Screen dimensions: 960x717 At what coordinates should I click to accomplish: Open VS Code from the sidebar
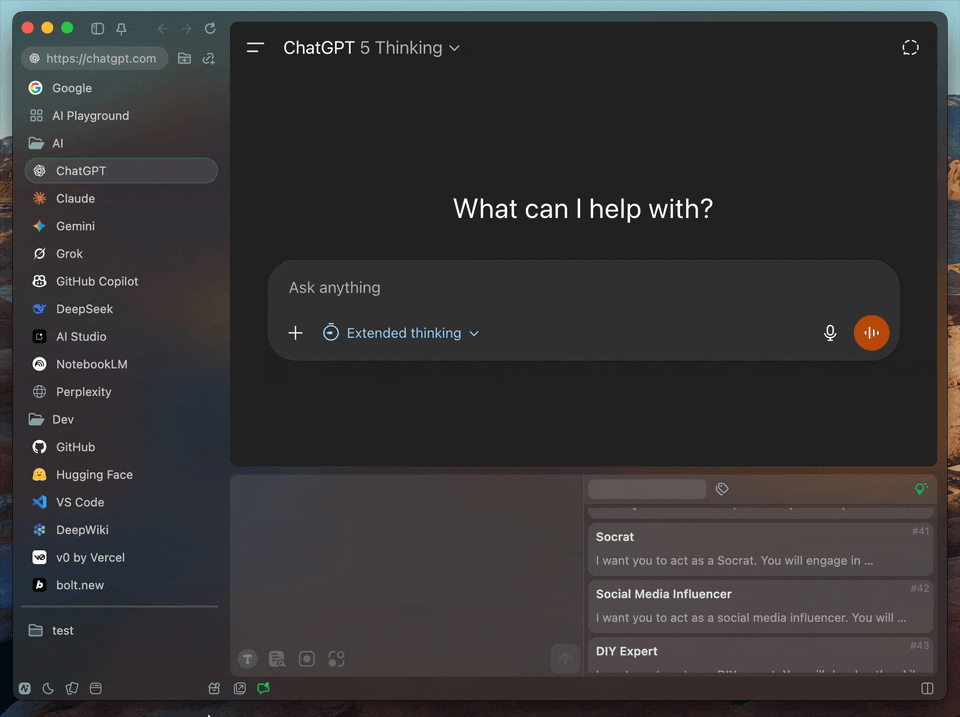(121, 502)
